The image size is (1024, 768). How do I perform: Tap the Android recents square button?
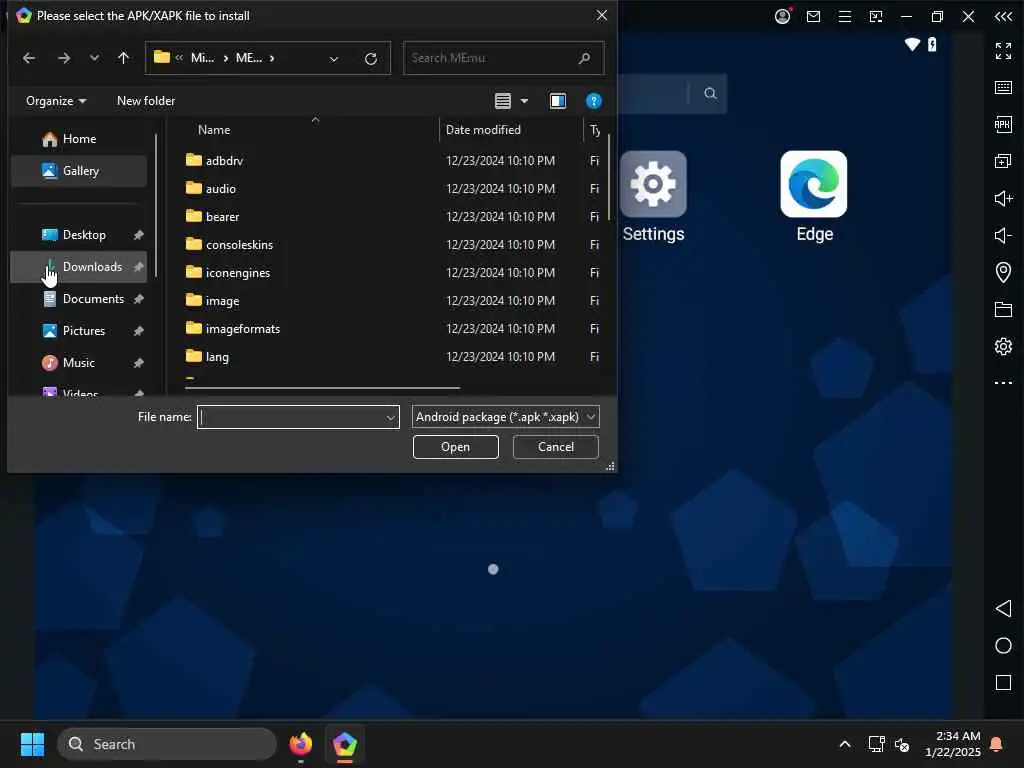(1003, 683)
